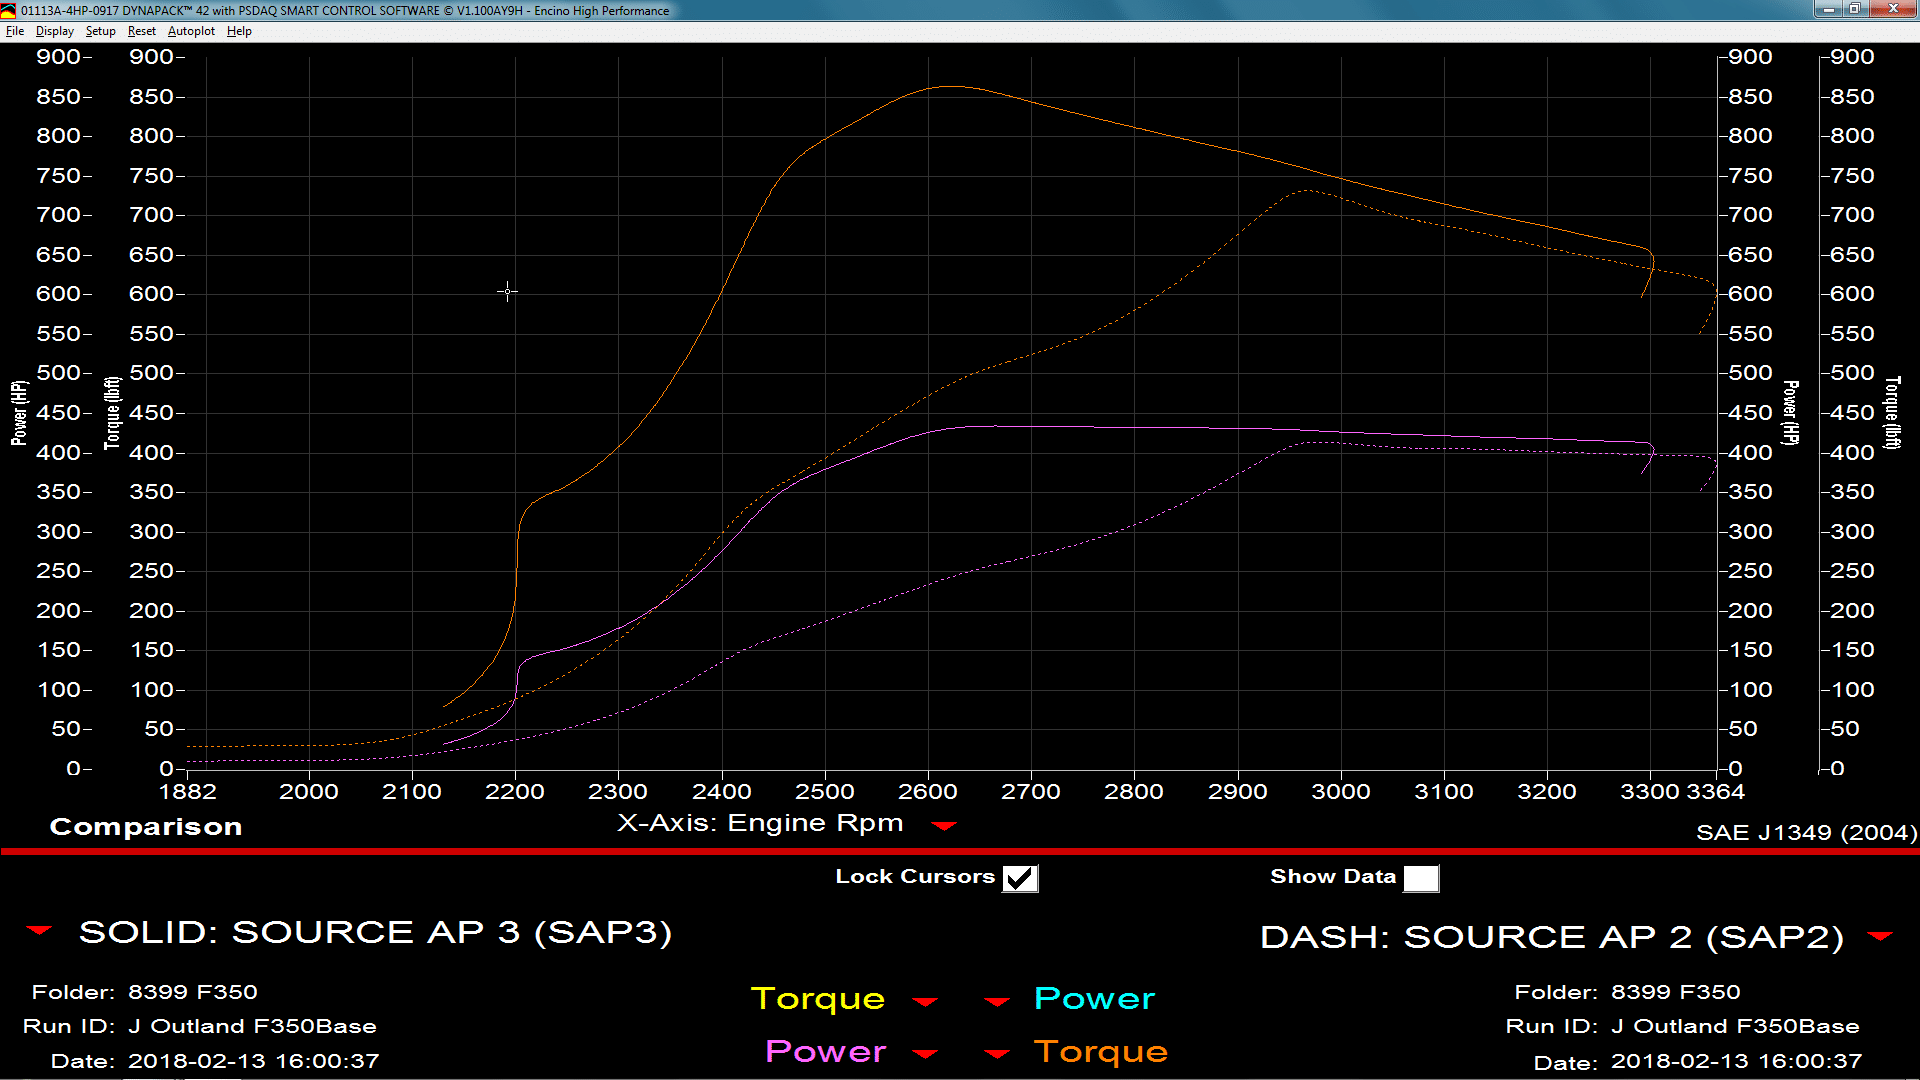Screen dimensions: 1920x1080
Task: Click the SAE J1349 (2004) label
Action: [x=1806, y=832]
